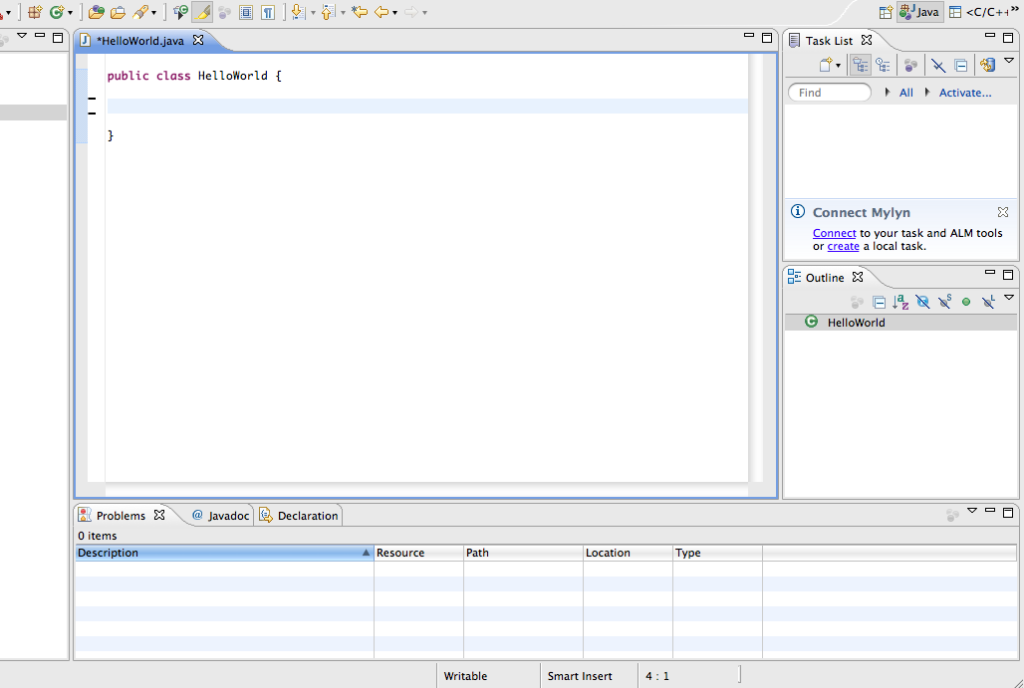This screenshot has width=1024, height=688.
Task: Toggle Show Whitespace Characters pilcrow button
Action: pos(268,12)
